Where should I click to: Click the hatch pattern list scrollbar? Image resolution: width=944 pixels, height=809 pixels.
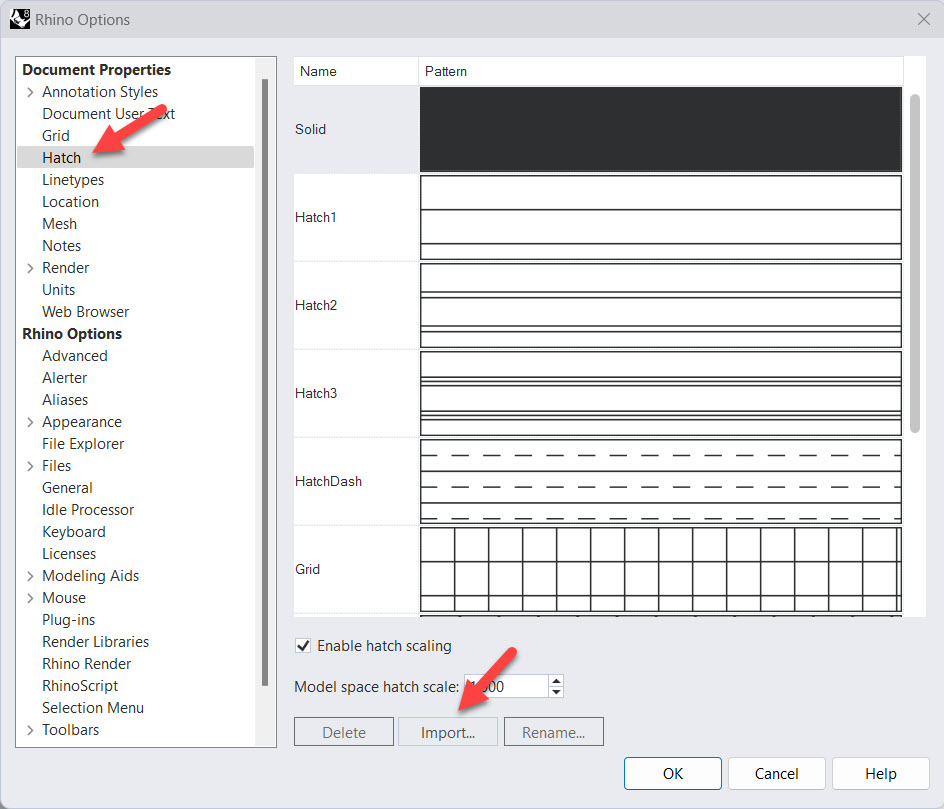click(914, 264)
